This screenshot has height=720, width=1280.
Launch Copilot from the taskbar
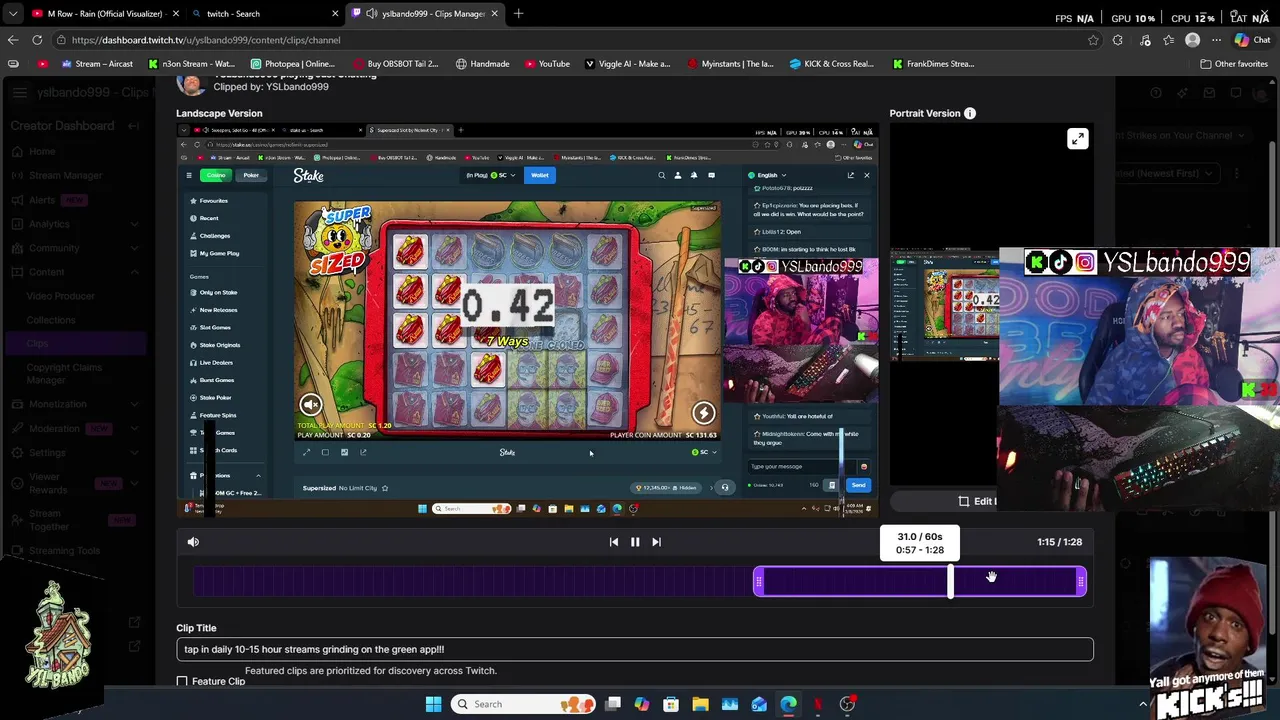642,704
